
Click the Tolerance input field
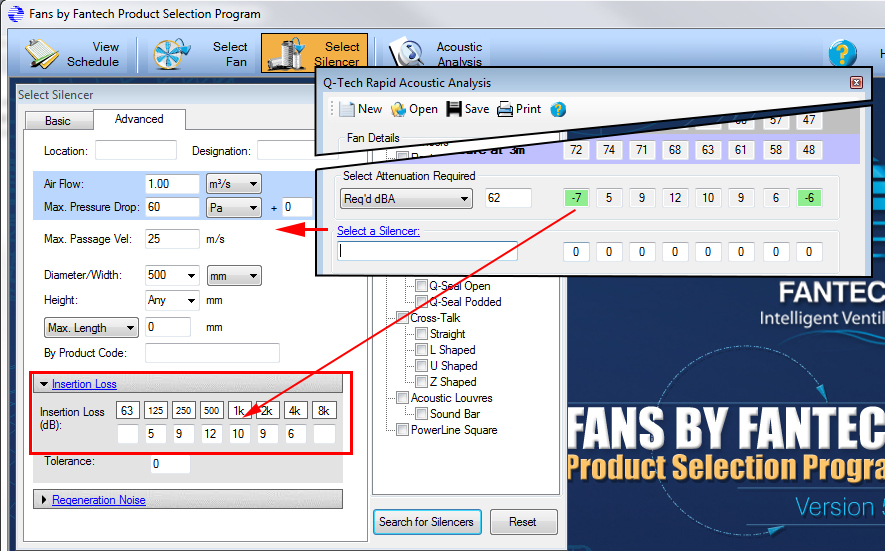tap(170, 464)
